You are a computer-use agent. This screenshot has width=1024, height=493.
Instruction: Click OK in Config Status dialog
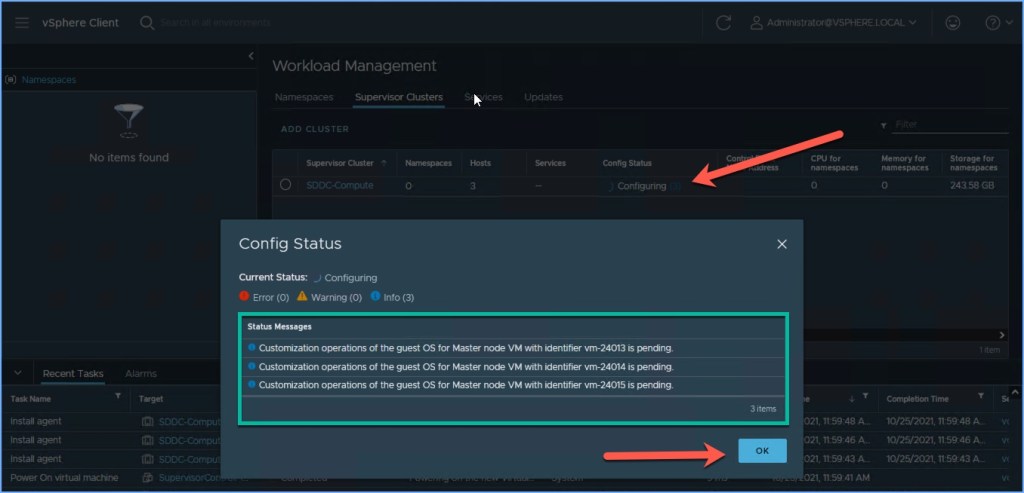(762, 451)
